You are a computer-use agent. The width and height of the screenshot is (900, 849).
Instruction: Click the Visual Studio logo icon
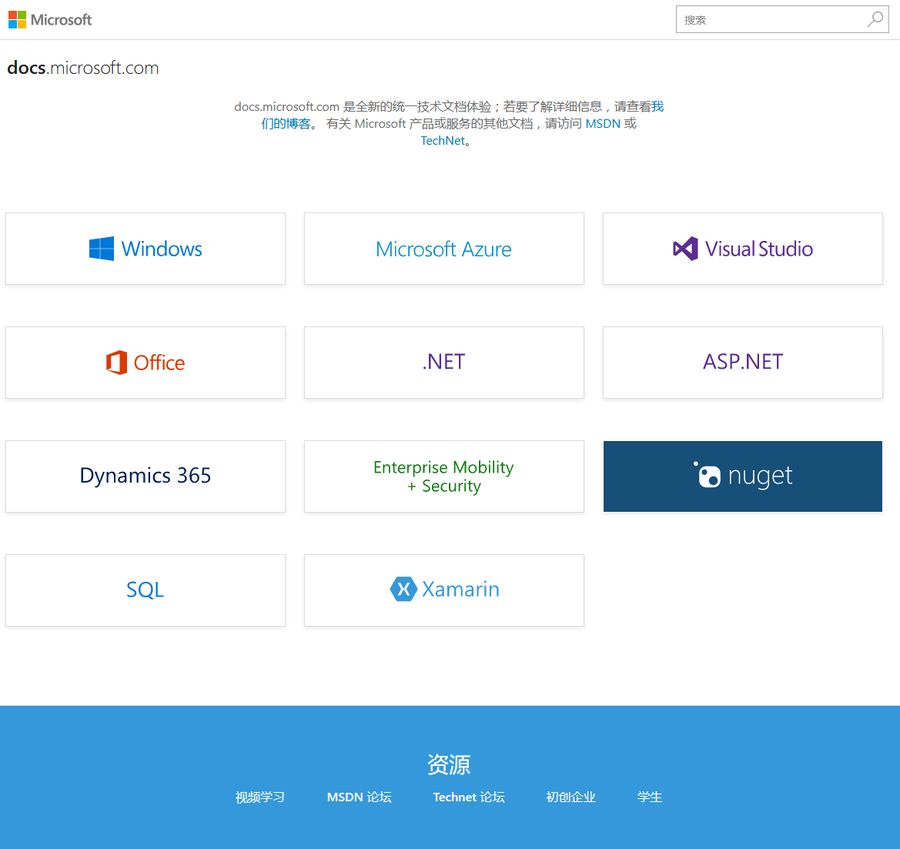point(685,249)
